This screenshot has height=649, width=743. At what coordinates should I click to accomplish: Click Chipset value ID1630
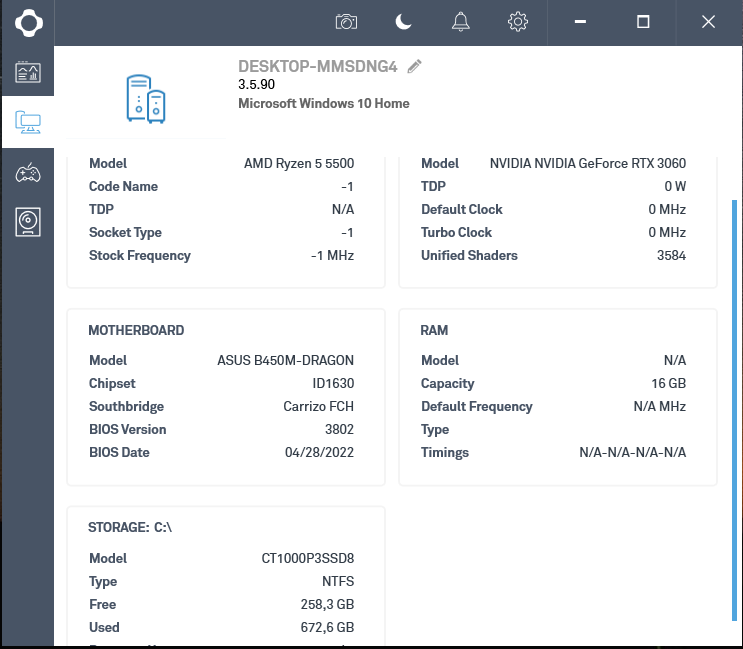pyautogui.click(x=333, y=383)
